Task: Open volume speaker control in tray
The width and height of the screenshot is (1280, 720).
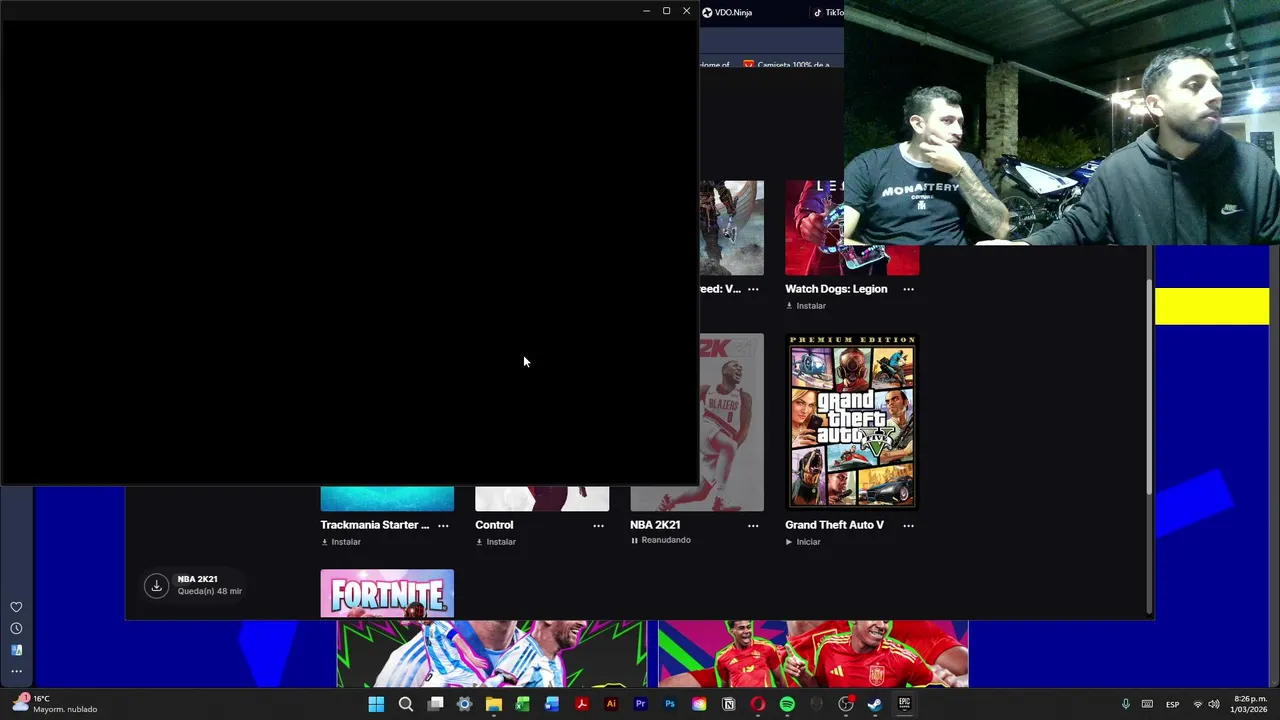Action: [x=1214, y=704]
